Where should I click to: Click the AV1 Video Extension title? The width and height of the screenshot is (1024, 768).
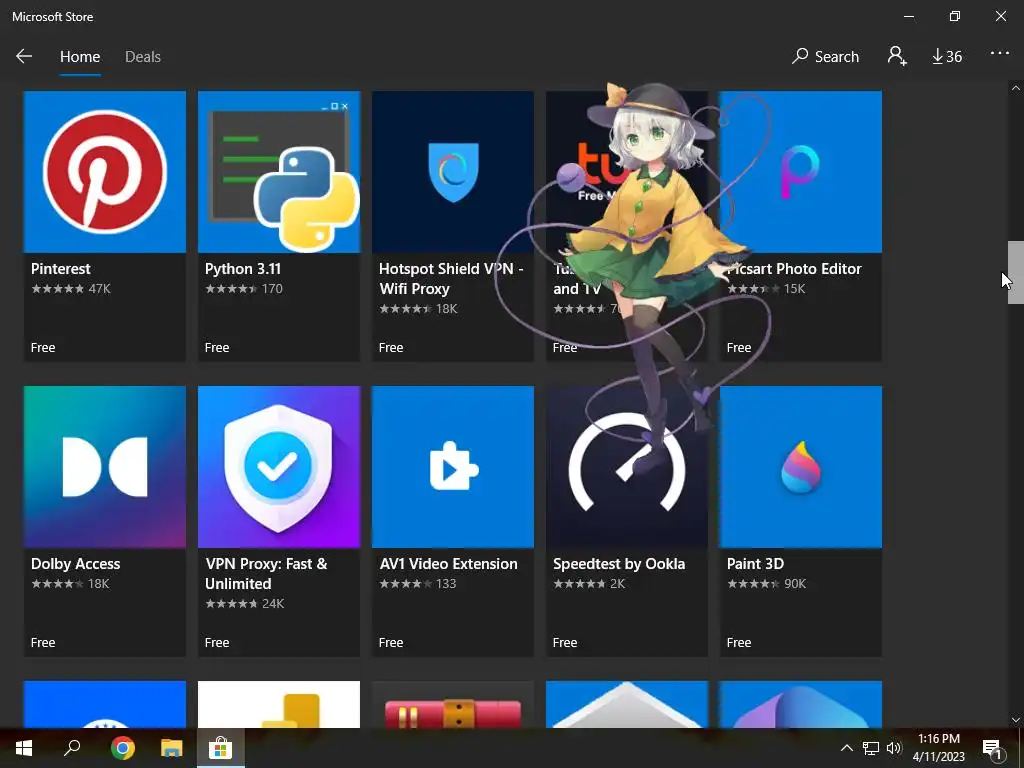pyautogui.click(x=449, y=564)
